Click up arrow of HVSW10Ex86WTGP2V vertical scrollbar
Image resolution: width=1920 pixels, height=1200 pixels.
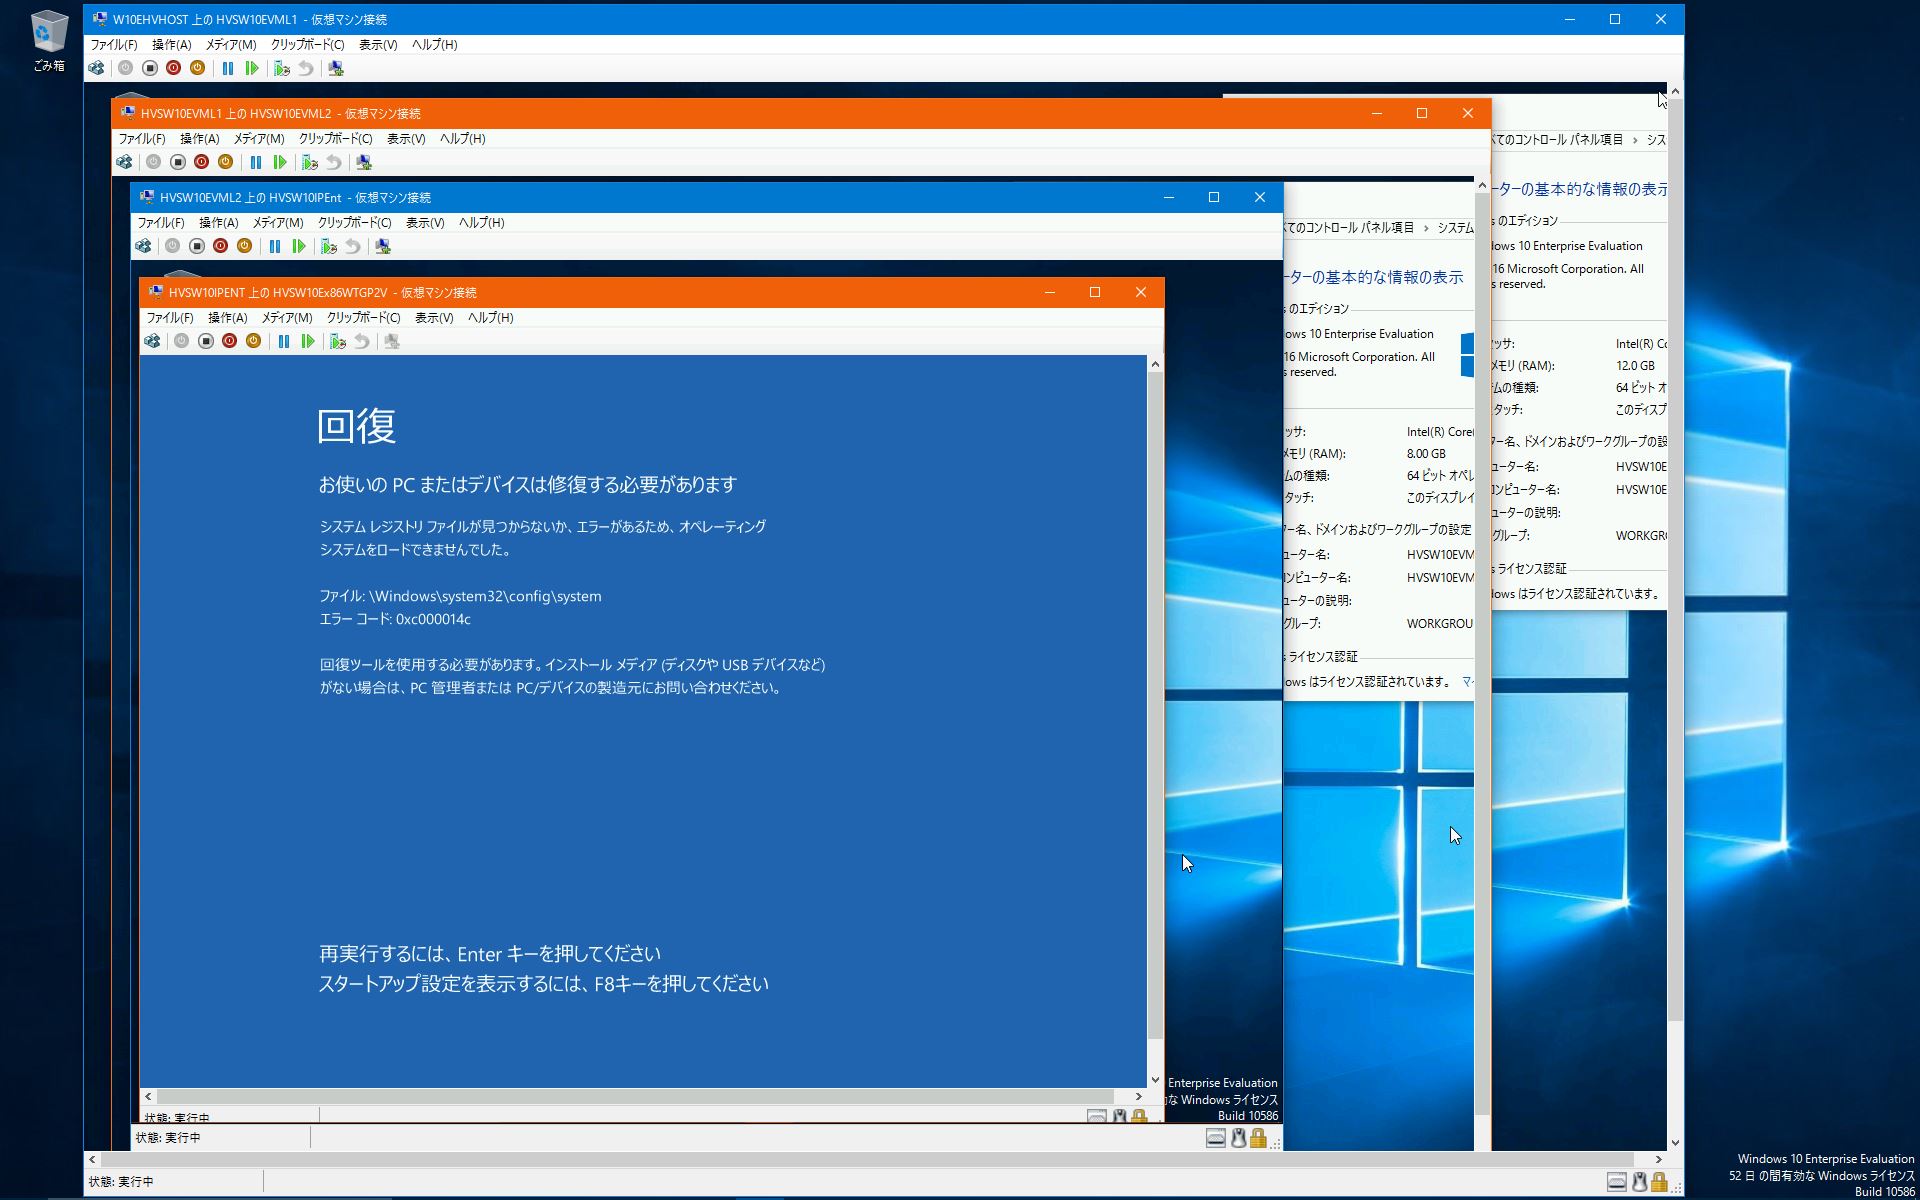pos(1155,364)
